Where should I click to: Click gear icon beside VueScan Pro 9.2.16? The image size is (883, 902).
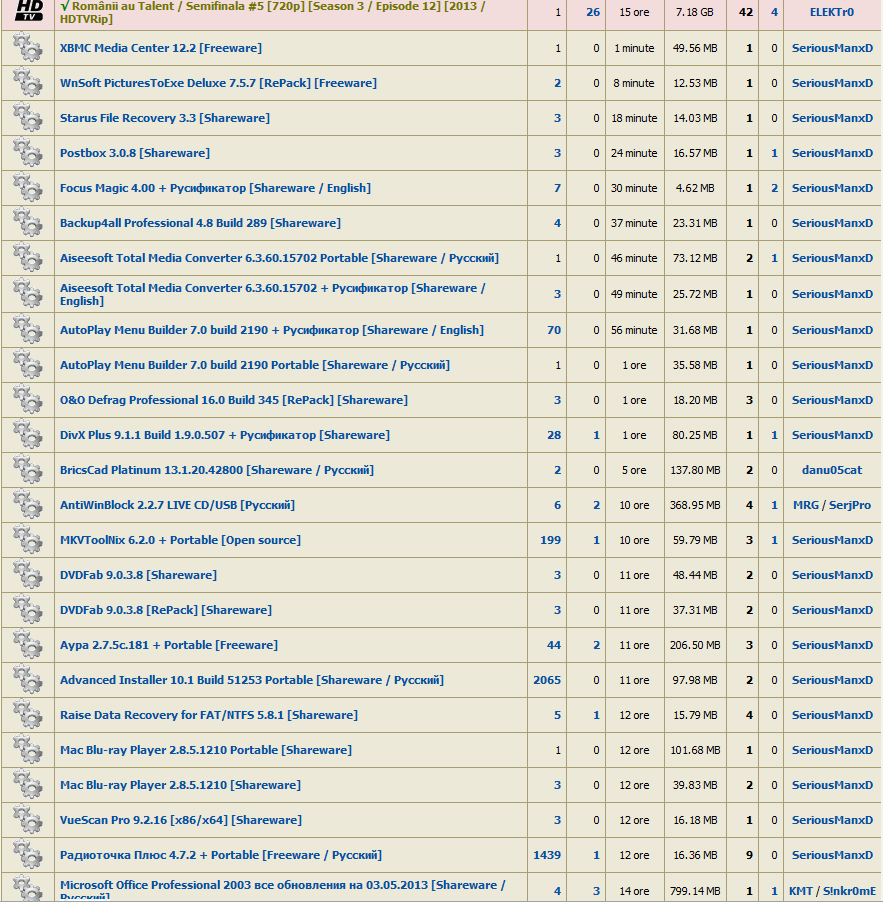[28, 820]
